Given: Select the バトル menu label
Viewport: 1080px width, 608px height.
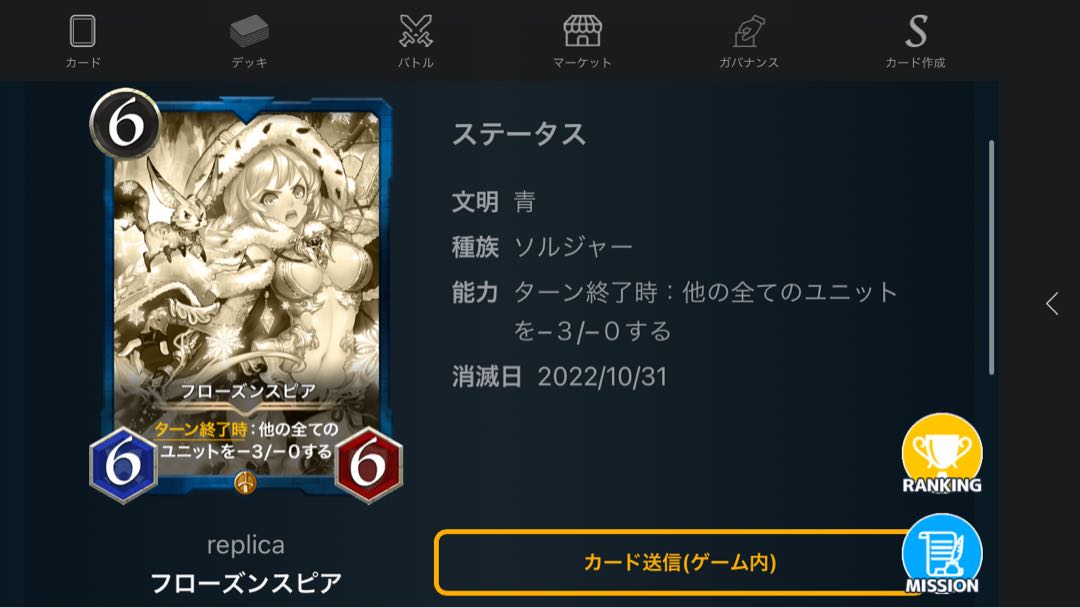Looking at the screenshot, I should coord(416,63).
